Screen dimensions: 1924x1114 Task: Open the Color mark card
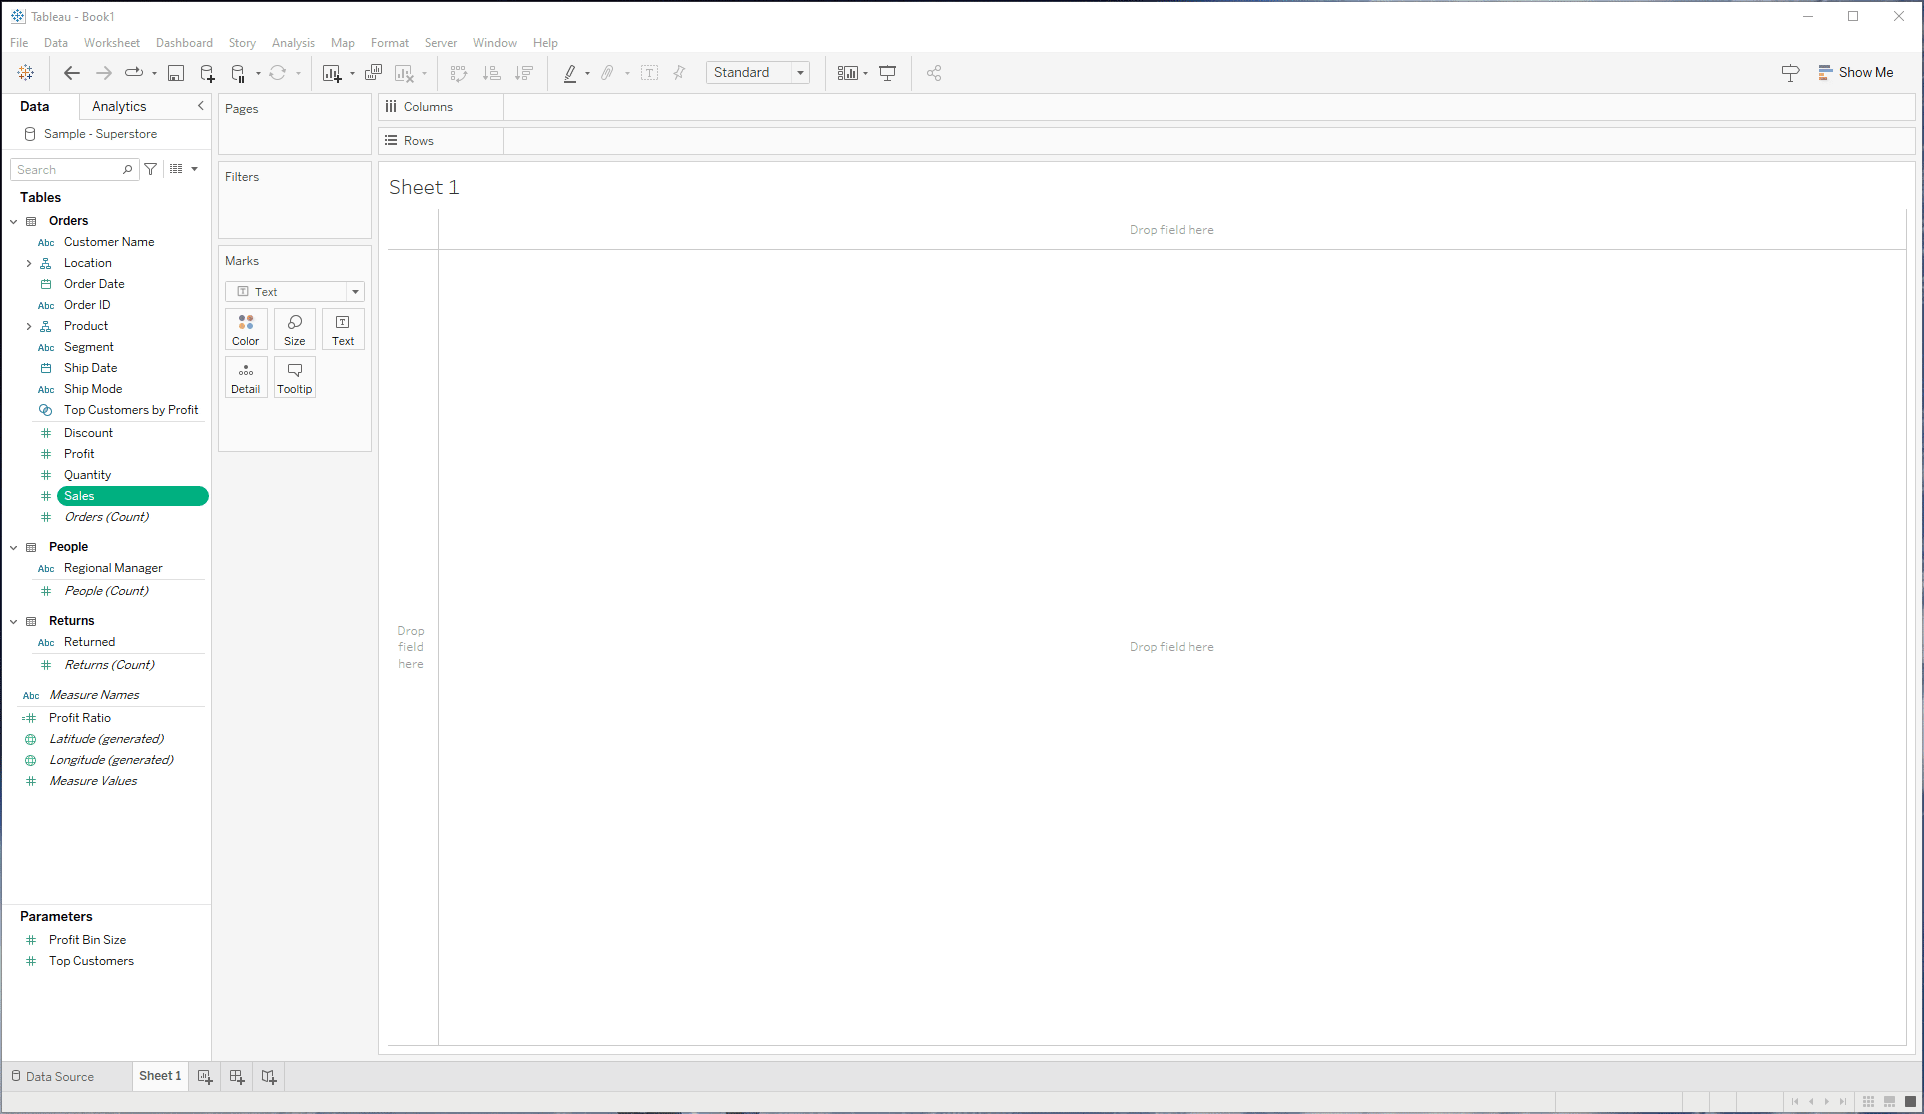click(x=246, y=329)
